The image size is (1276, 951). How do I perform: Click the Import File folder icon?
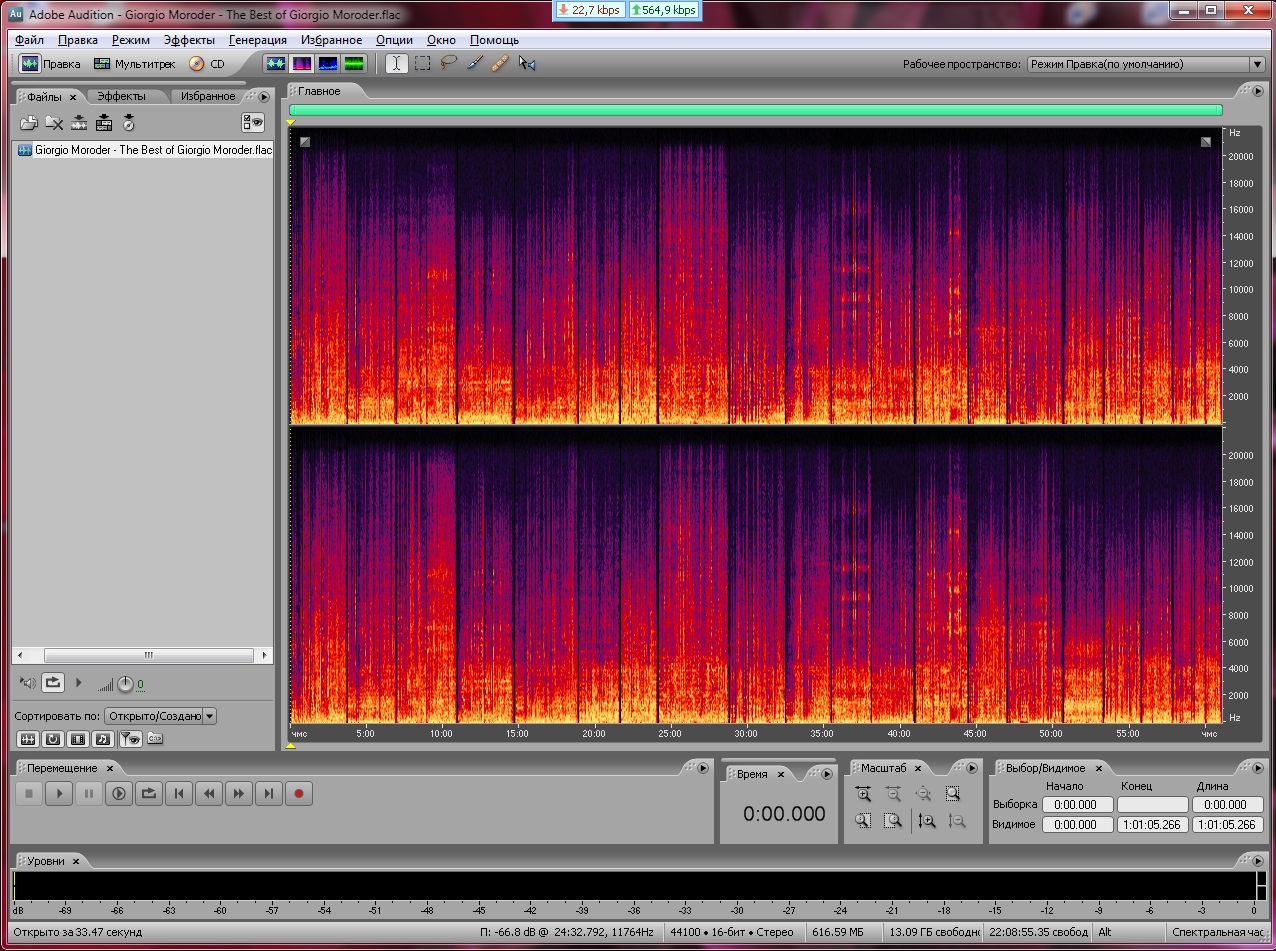tap(29, 123)
